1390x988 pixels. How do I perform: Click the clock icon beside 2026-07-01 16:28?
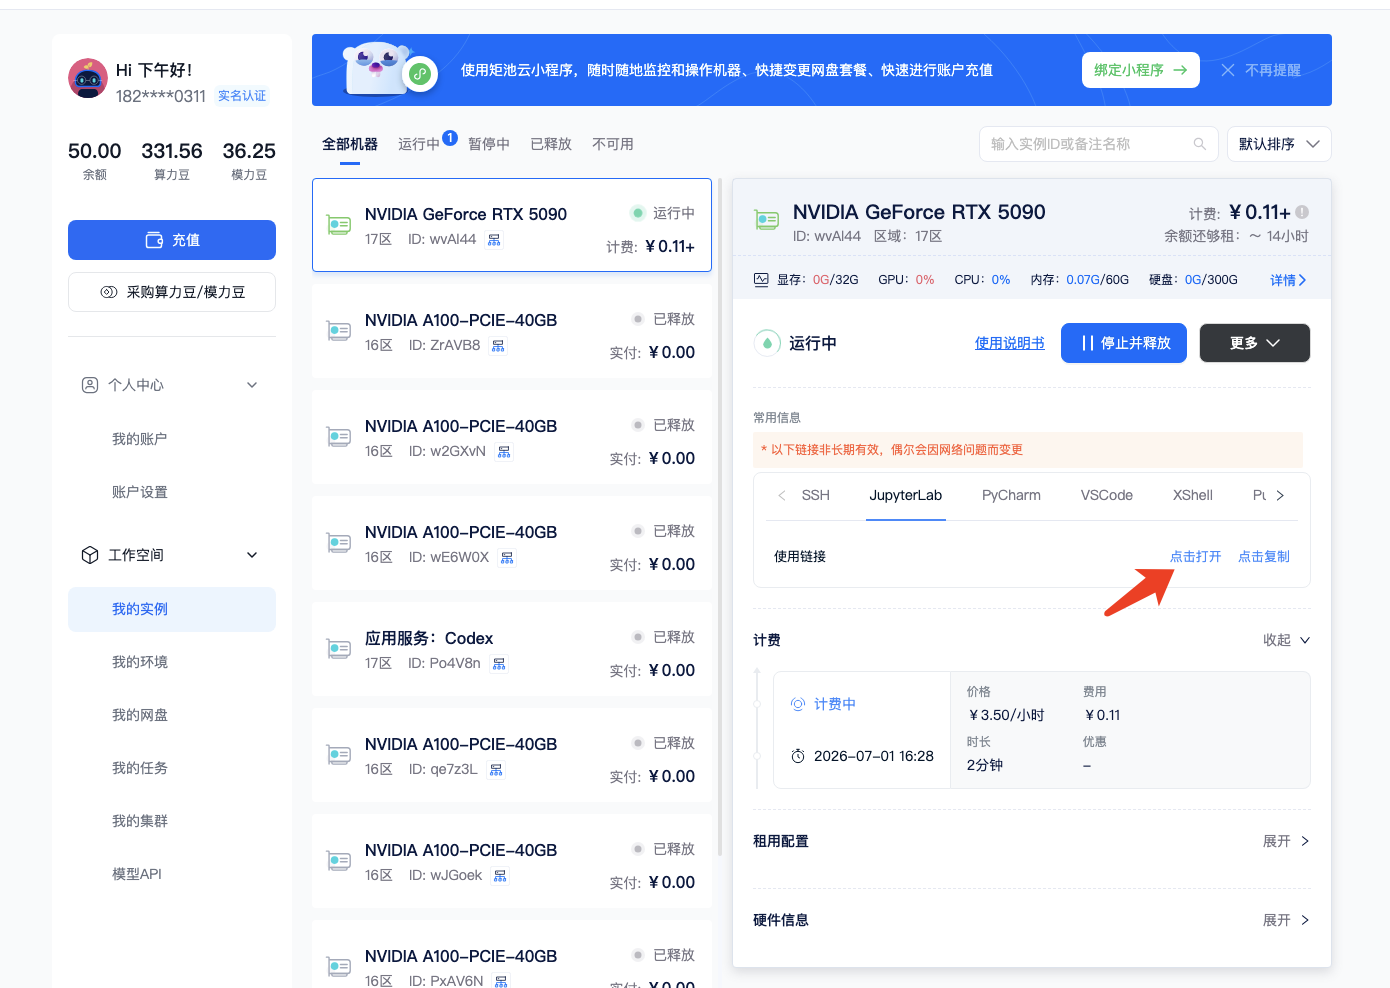tap(798, 756)
